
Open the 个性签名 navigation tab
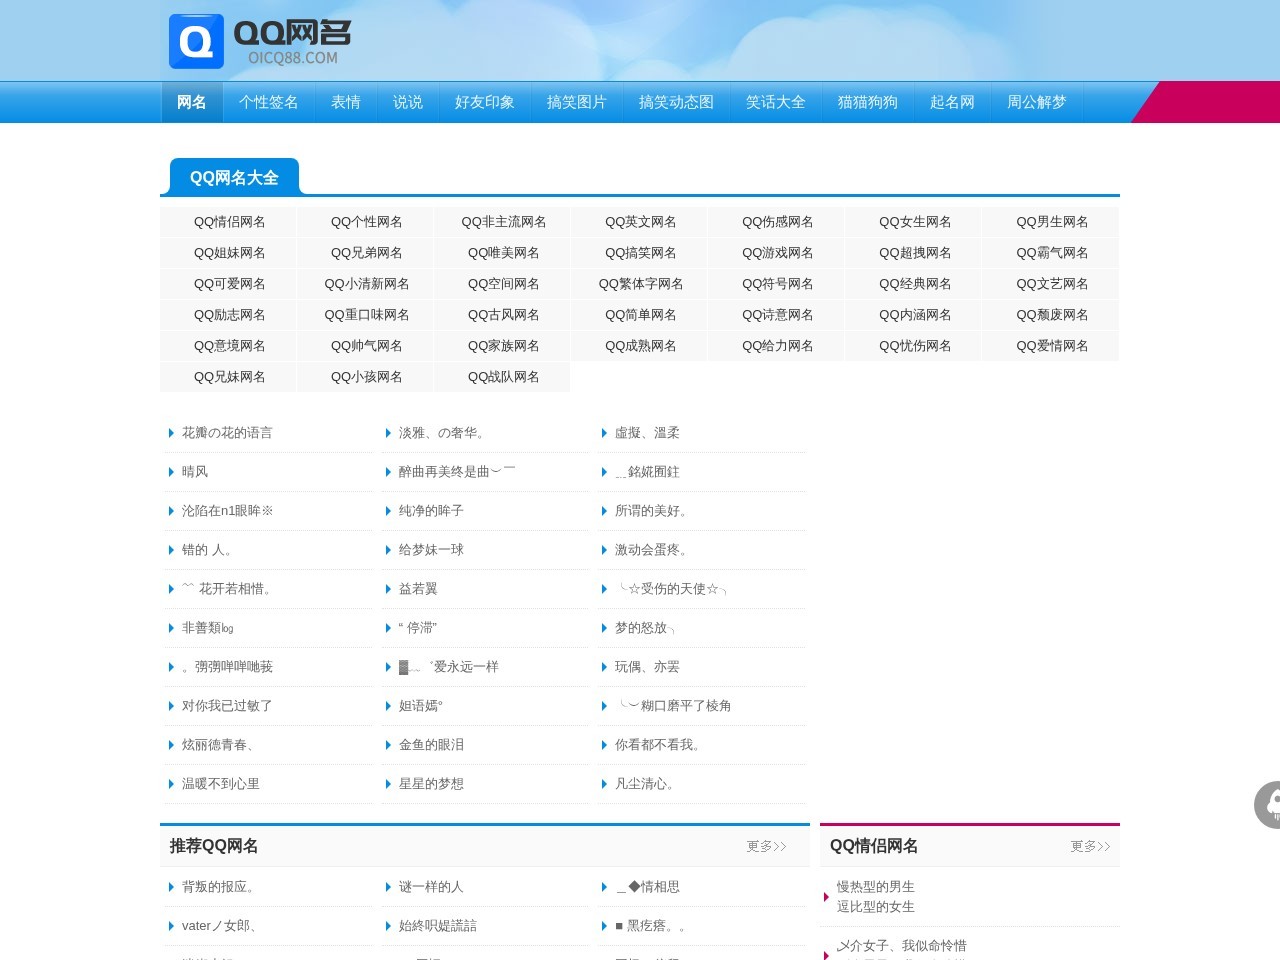click(x=268, y=102)
